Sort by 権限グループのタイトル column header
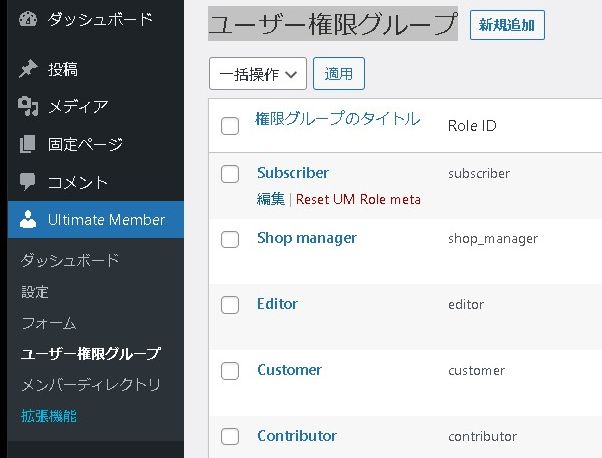 338,120
